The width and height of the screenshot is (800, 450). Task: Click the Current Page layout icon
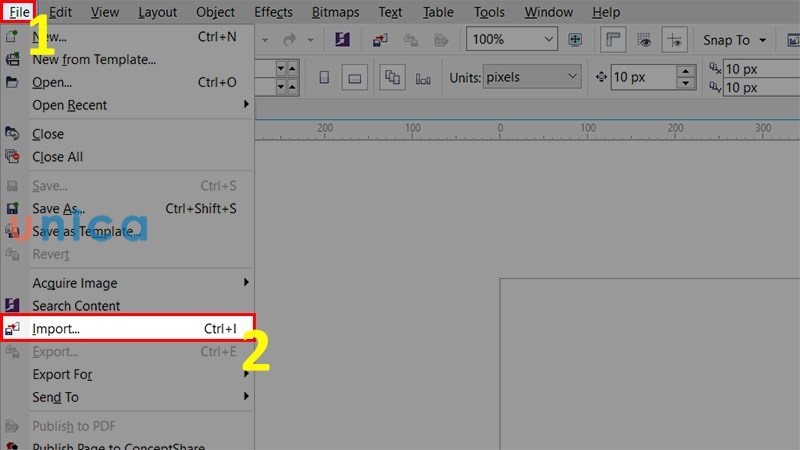[x=423, y=78]
